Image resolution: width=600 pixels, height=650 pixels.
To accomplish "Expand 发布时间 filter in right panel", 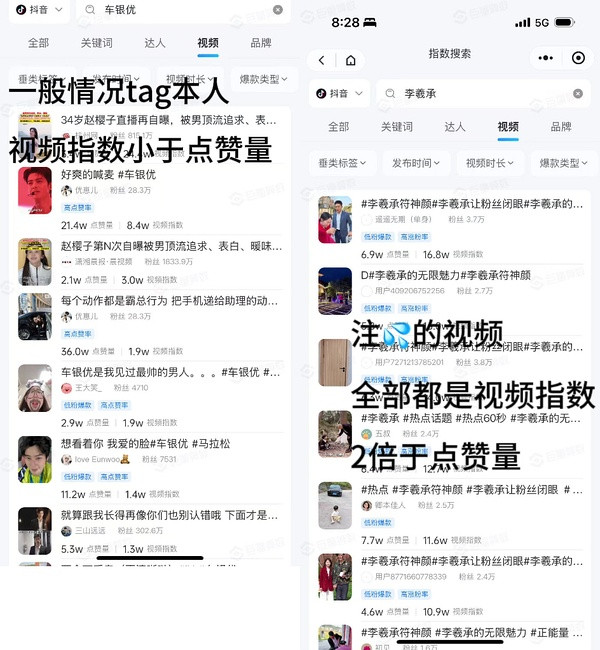I will [415, 163].
